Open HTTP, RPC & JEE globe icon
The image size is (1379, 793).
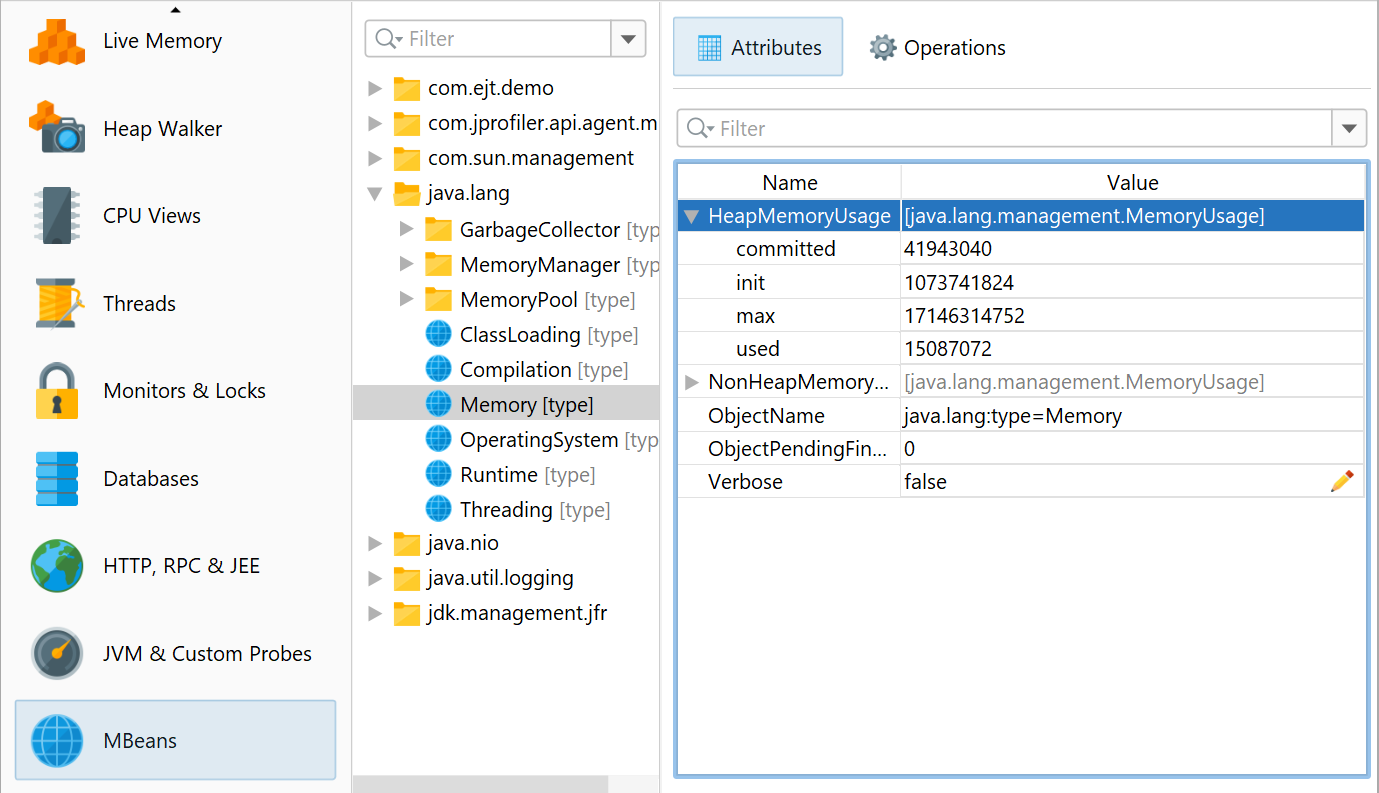click(x=56, y=566)
